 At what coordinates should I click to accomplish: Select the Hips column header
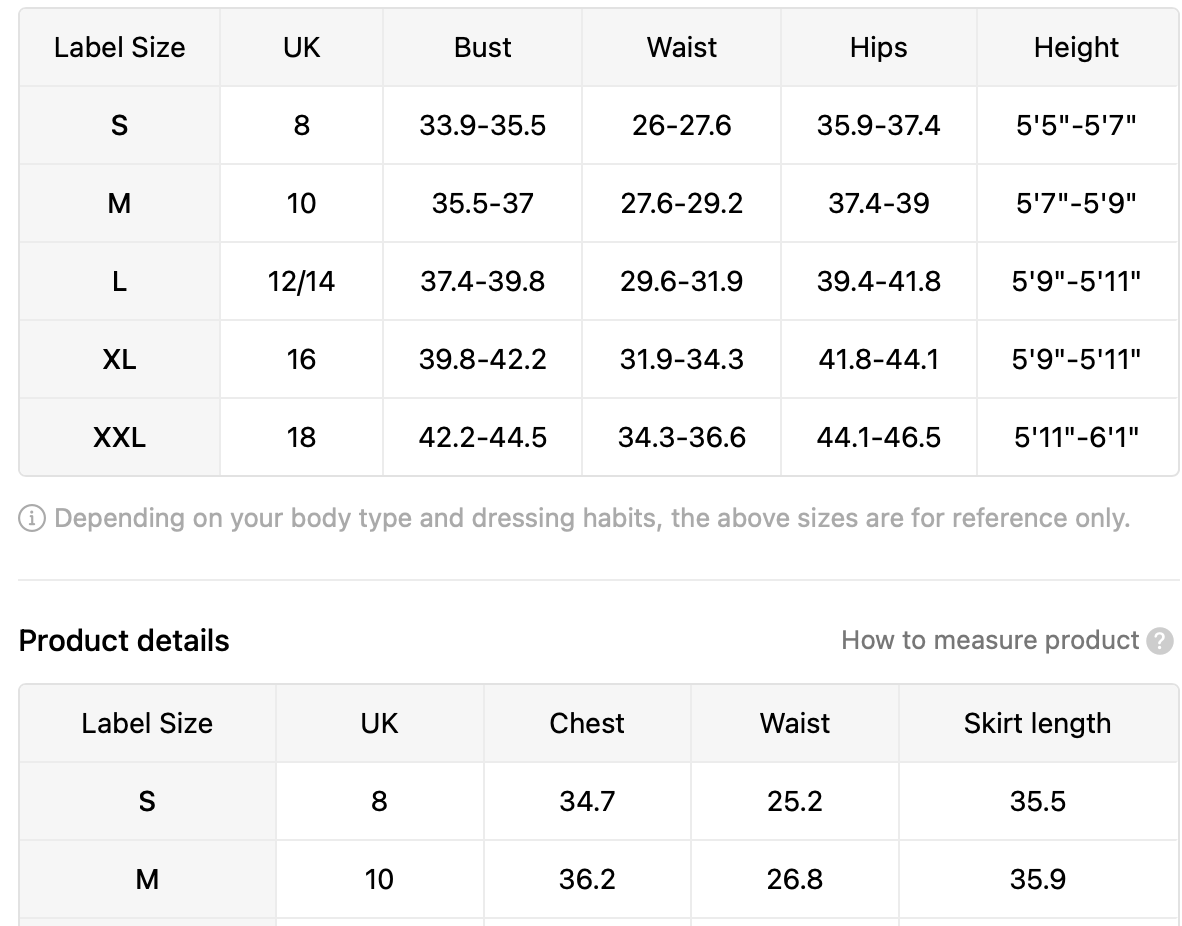(x=878, y=48)
